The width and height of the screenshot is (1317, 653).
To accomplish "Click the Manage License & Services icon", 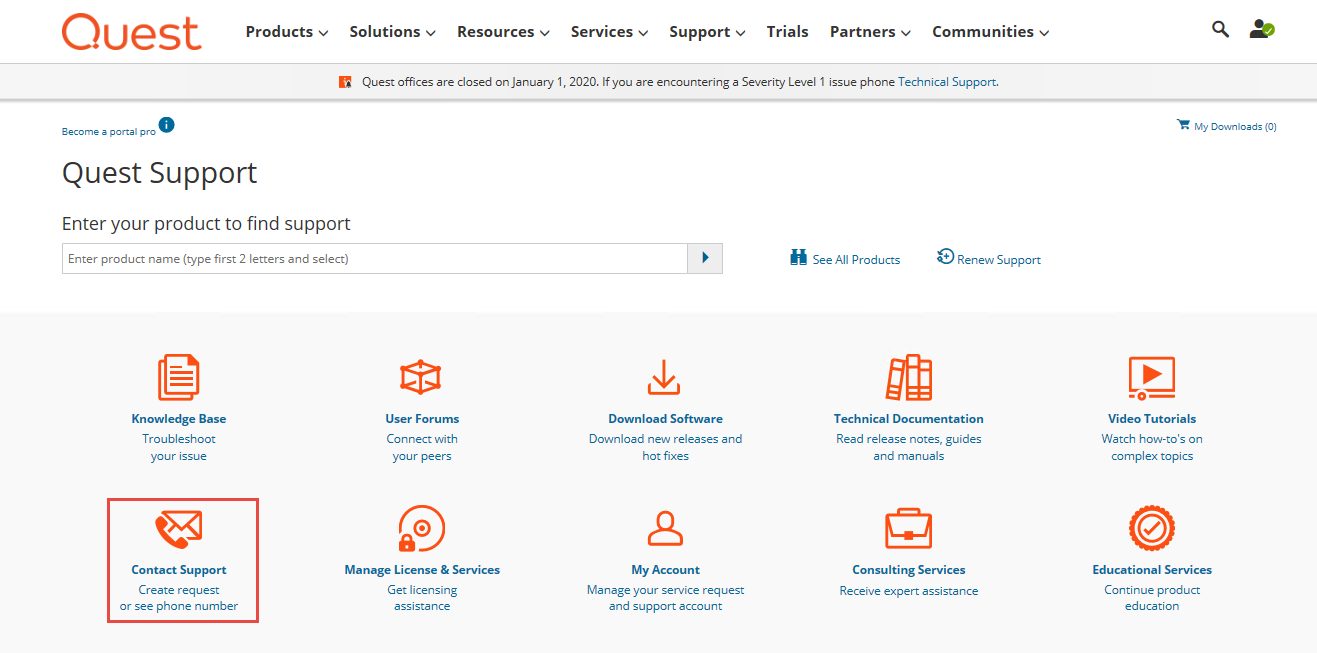I will pyautogui.click(x=421, y=528).
